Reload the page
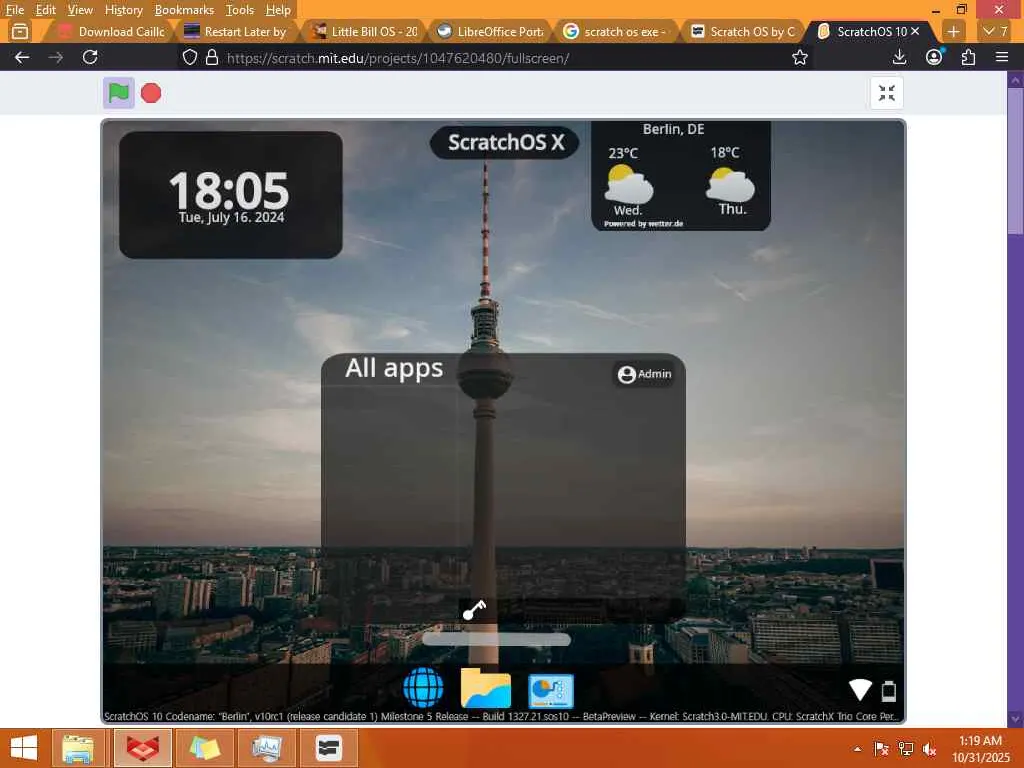Image resolution: width=1024 pixels, height=768 pixels. pos(90,57)
